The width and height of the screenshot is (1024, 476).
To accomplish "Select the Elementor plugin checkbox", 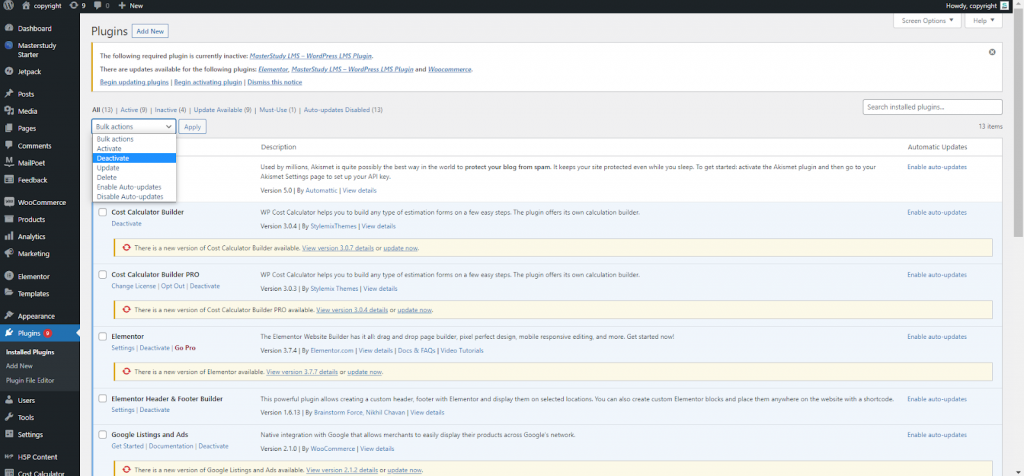I will (x=103, y=338).
